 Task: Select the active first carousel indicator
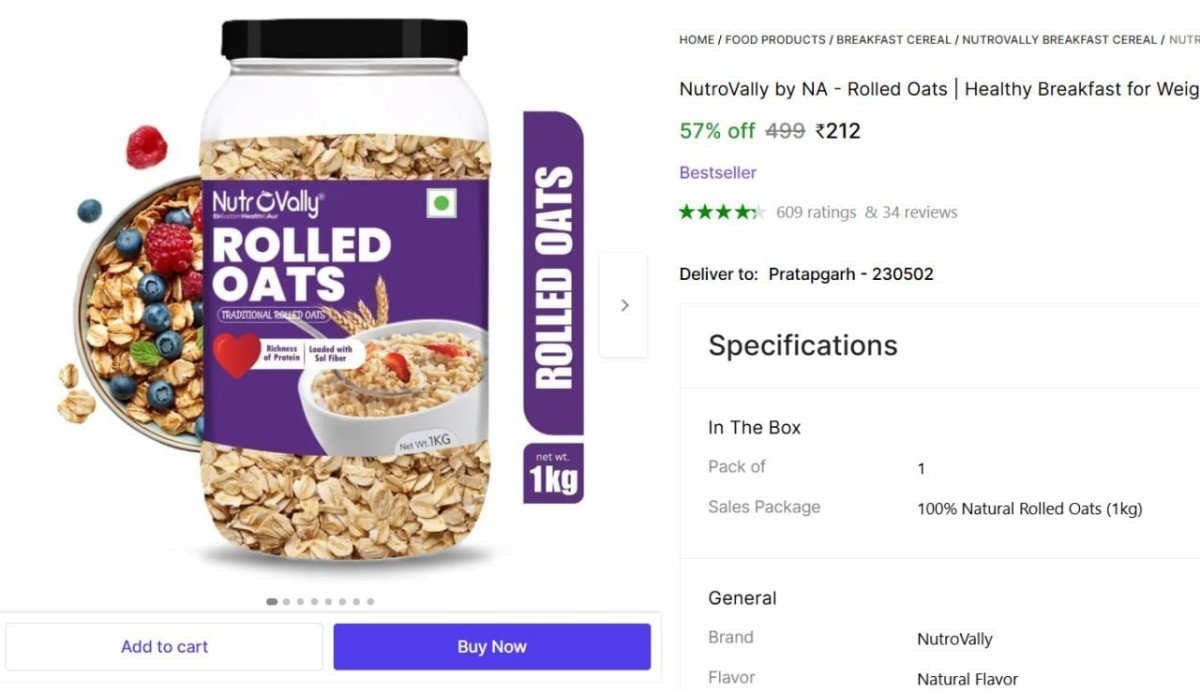(x=271, y=601)
